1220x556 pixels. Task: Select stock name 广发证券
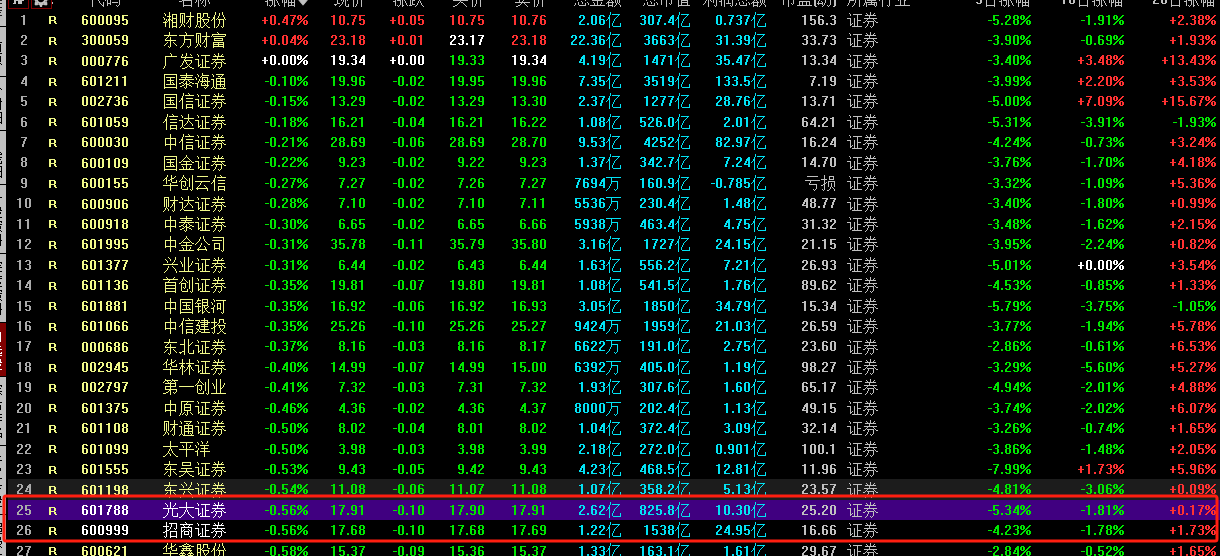[x=195, y=61]
